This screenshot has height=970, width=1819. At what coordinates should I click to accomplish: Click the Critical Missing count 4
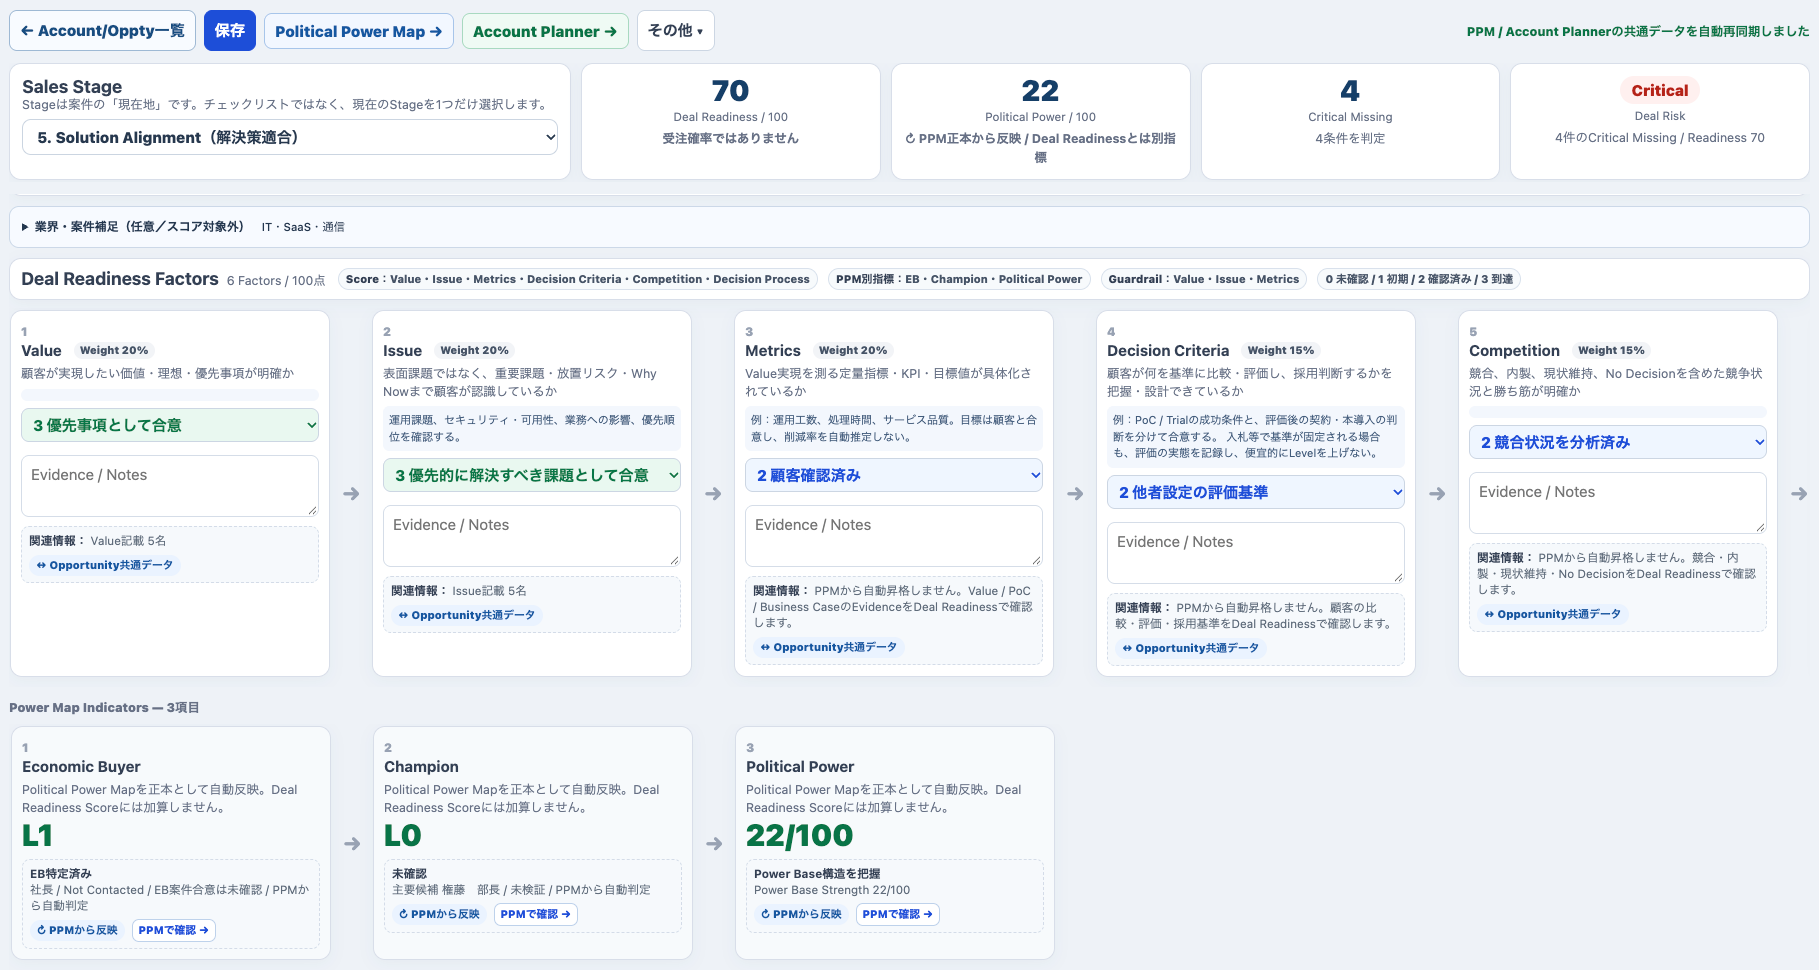pos(1350,91)
